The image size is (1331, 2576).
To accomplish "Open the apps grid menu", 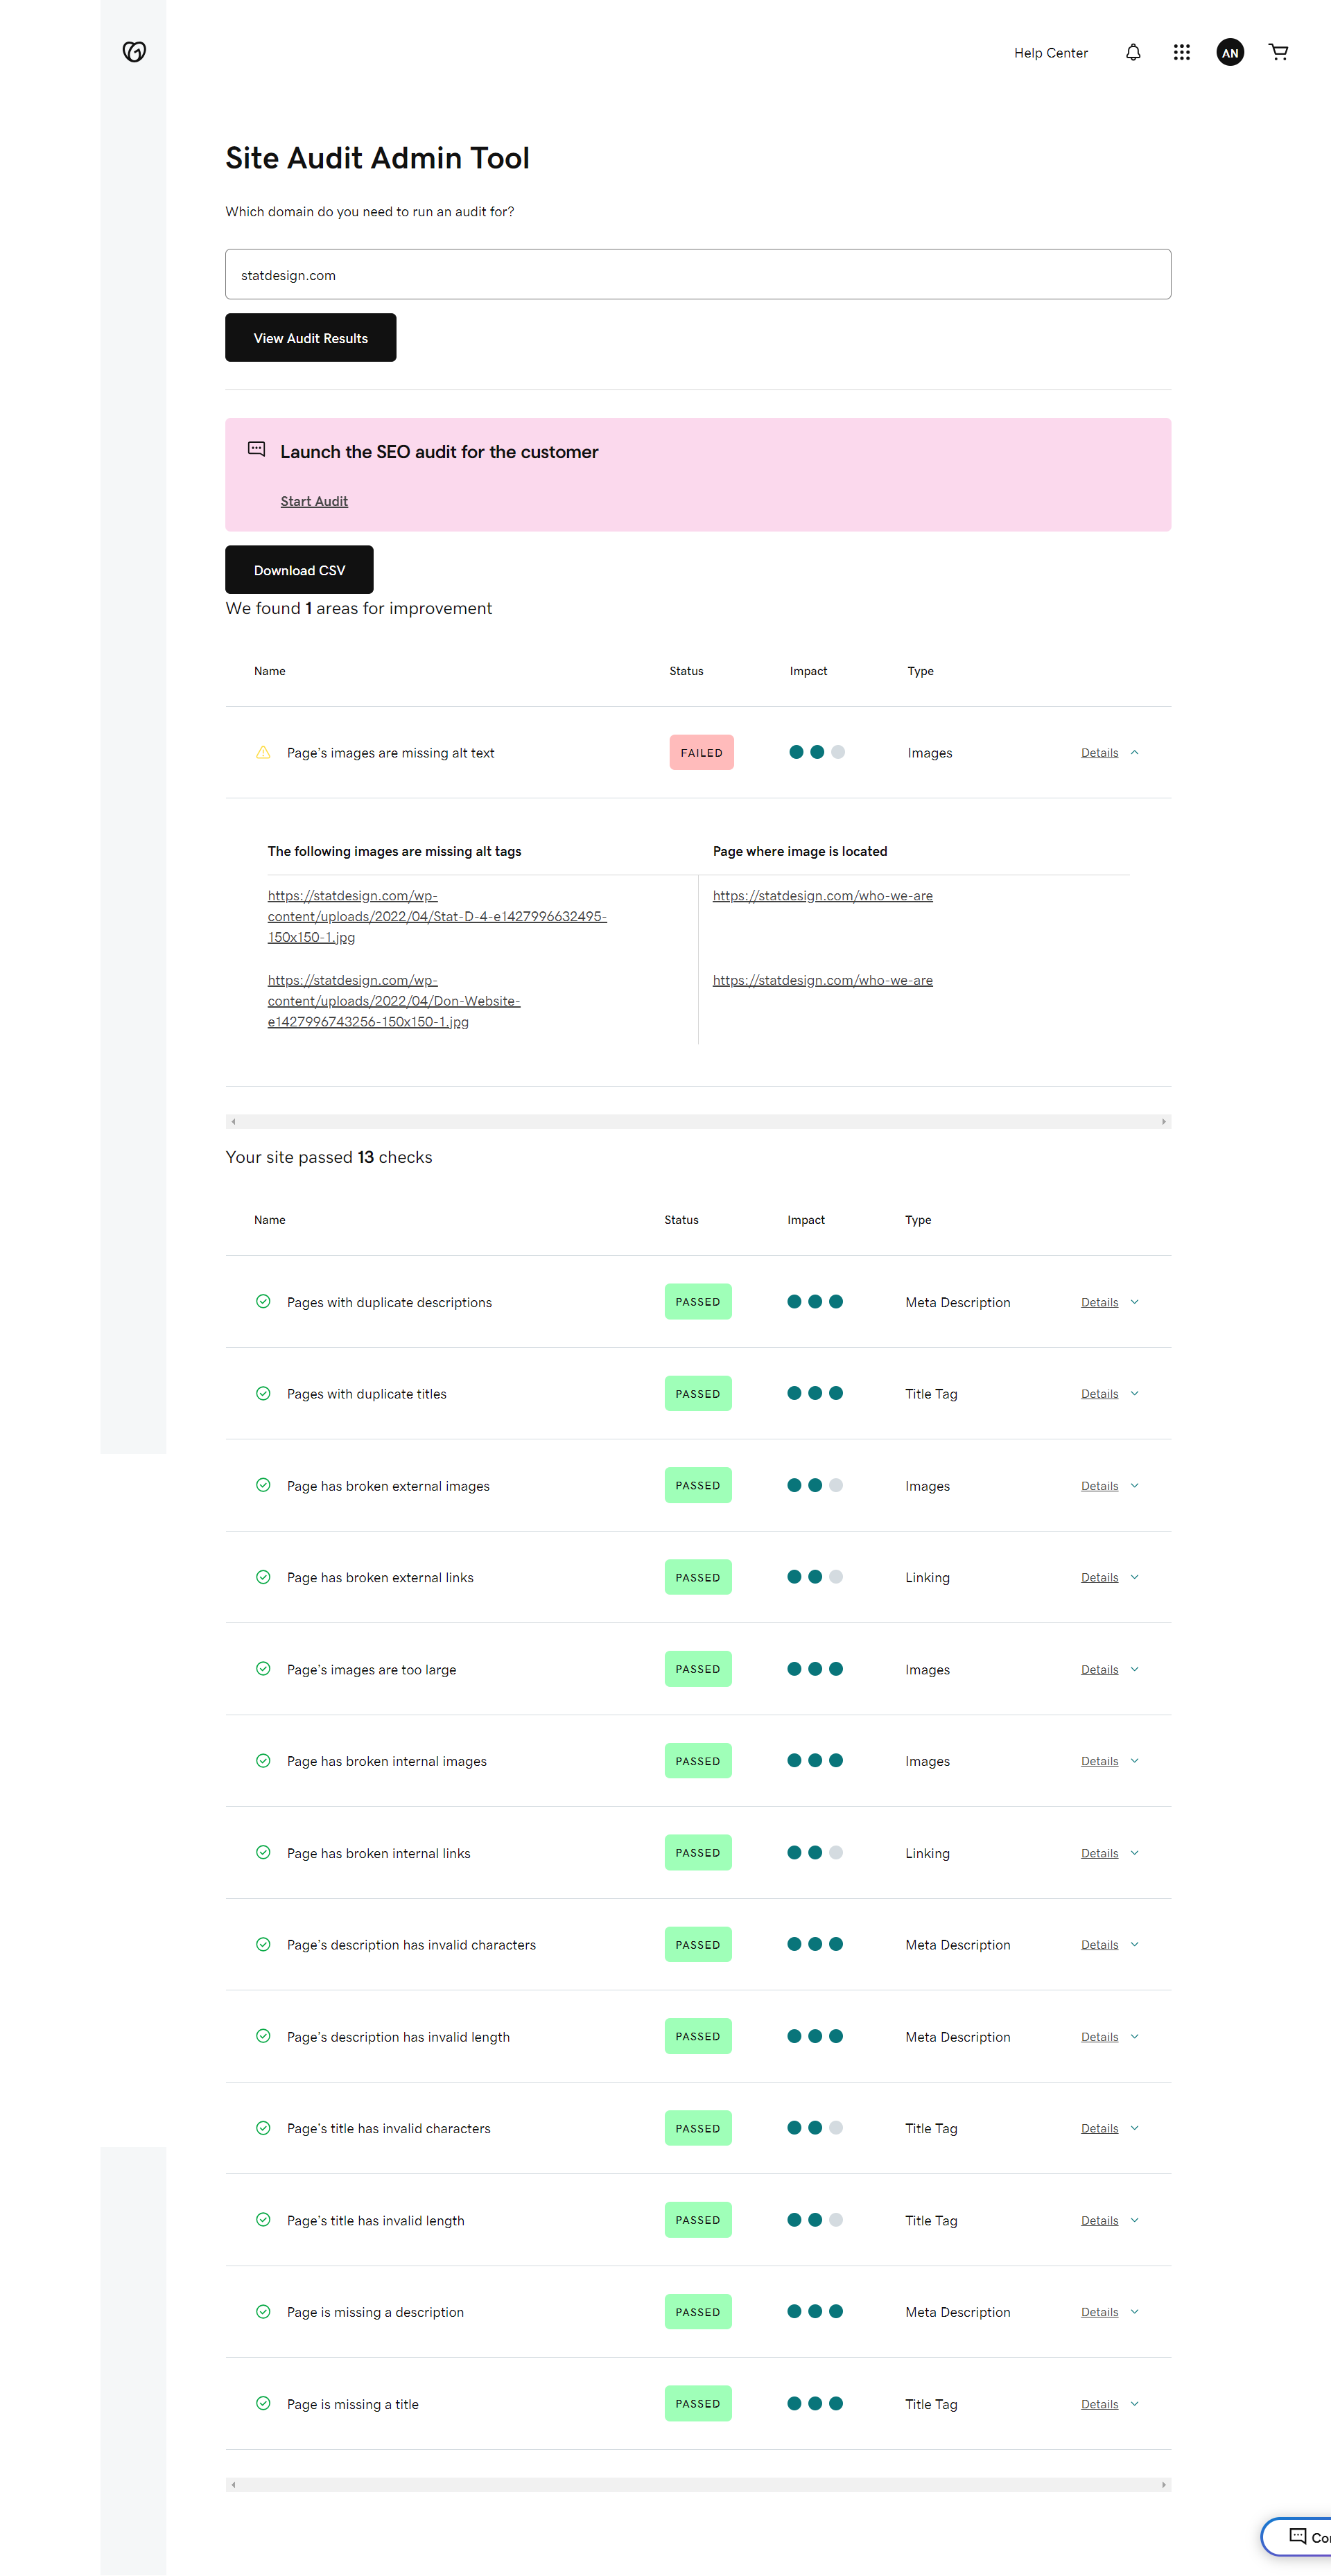I will [x=1181, y=52].
